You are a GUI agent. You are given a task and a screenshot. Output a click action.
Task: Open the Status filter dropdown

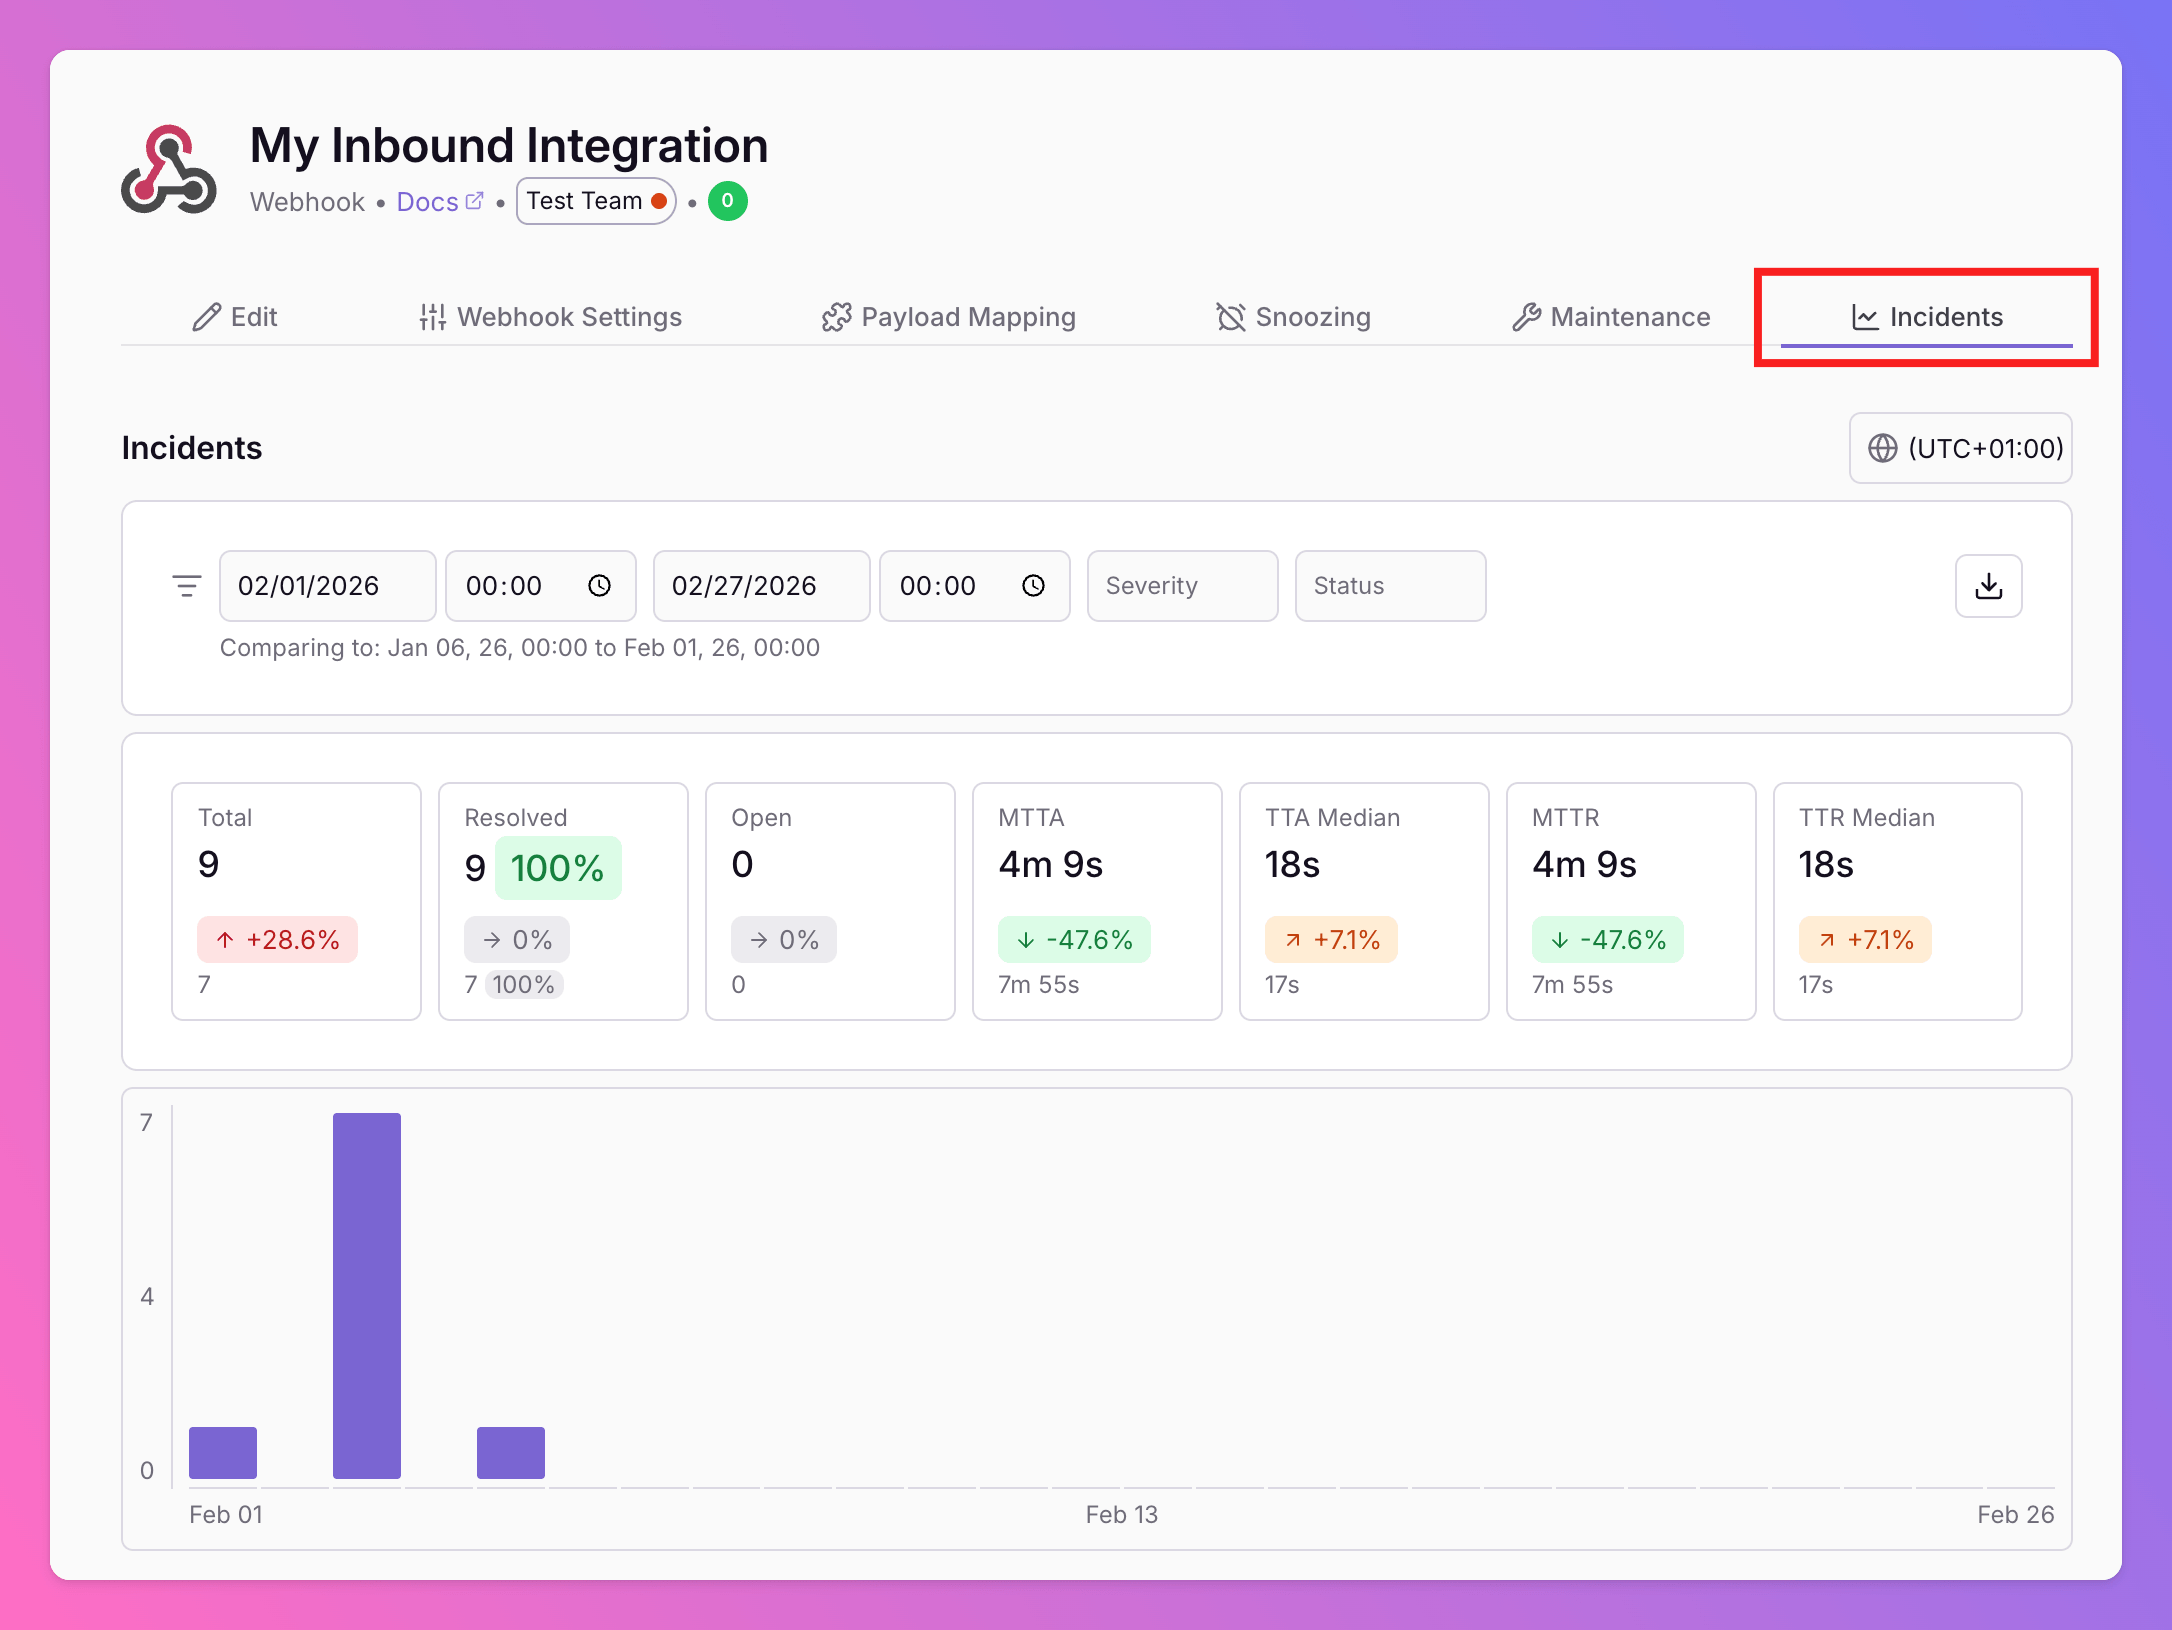point(1389,586)
